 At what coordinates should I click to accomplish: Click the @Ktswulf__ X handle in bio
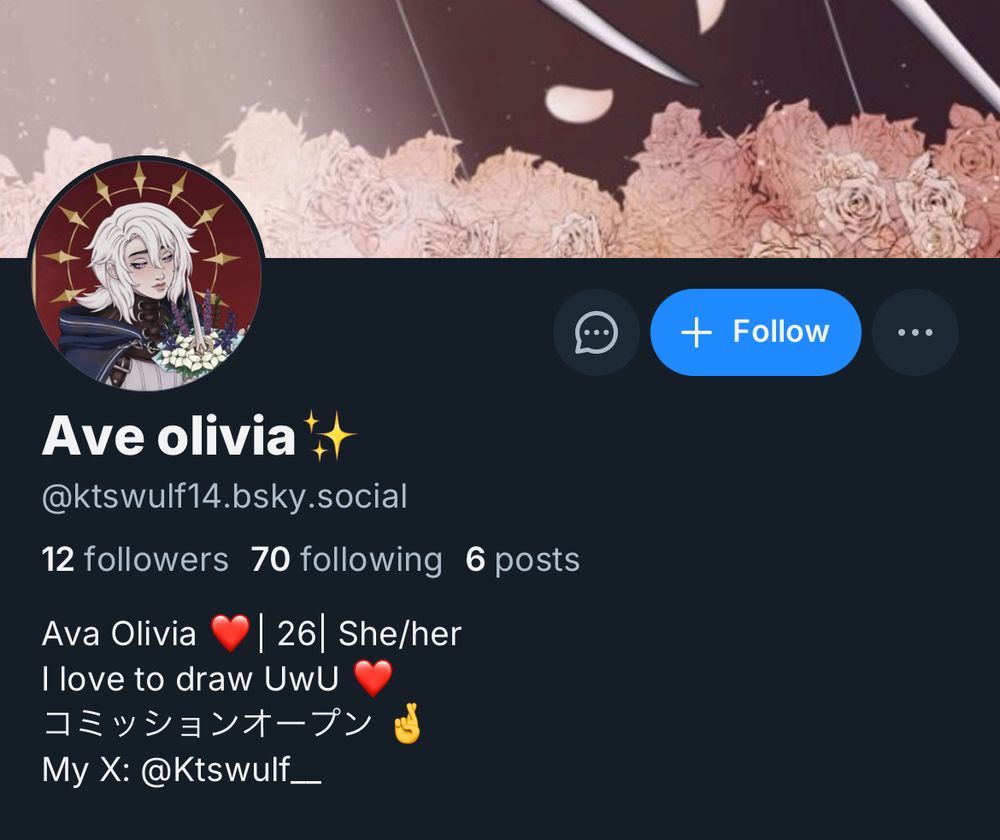(x=231, y=769)
